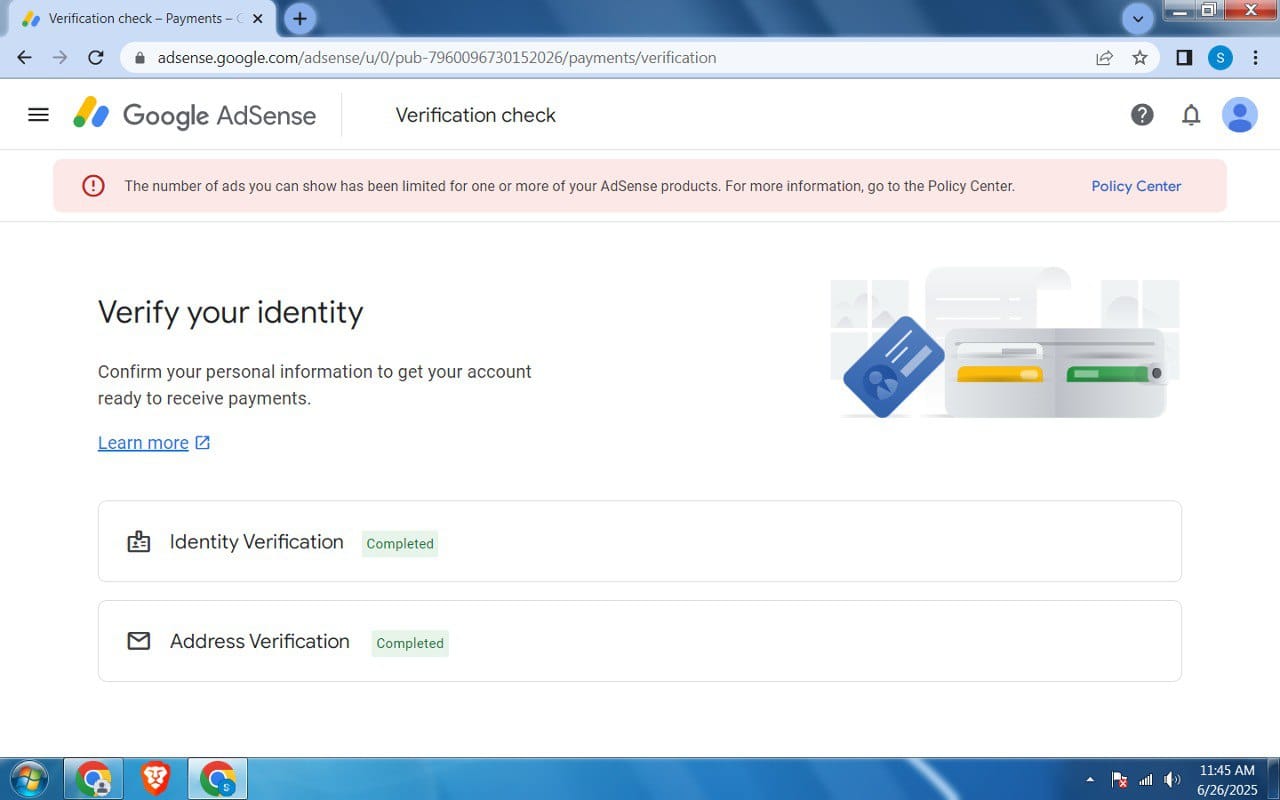This screenshot has height=800, width=1280.
Task: Click the Verification check page title
Action: 476,115
